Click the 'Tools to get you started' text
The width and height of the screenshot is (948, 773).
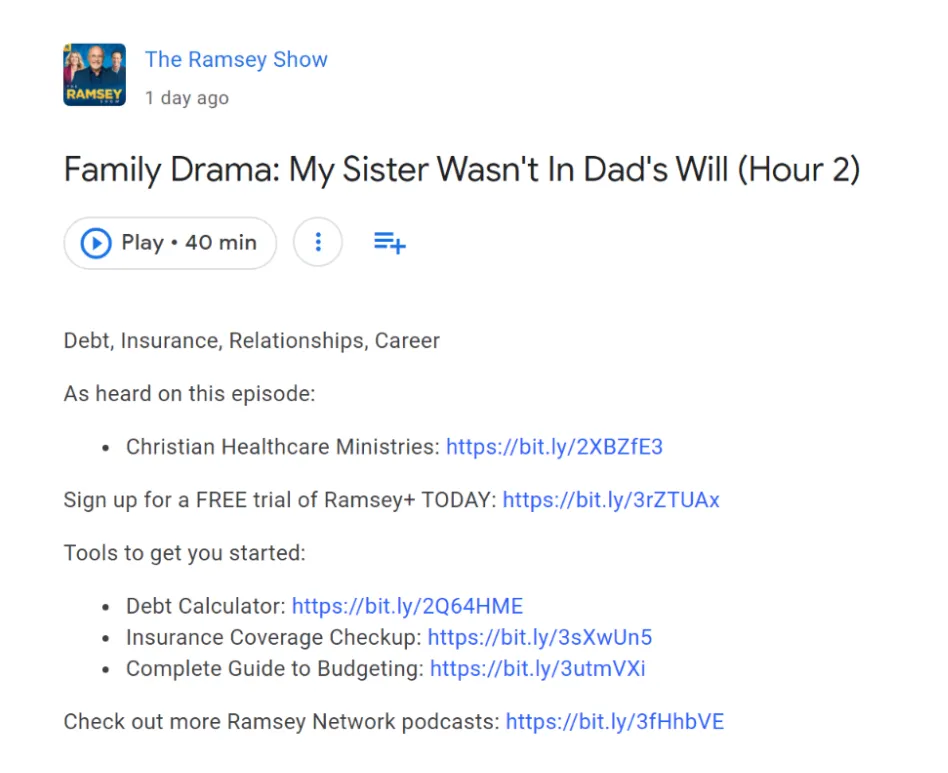[x=184, y=553]
